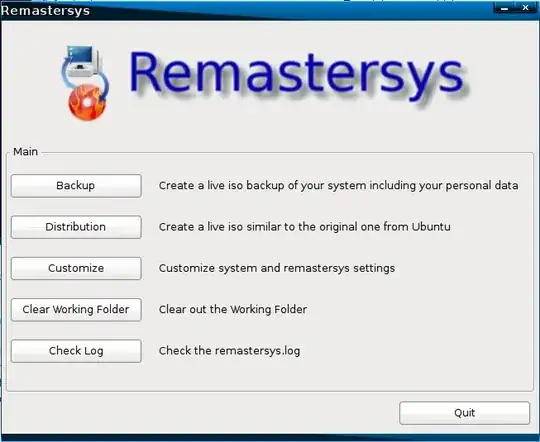Close the Remastersys window
The image size is (540, 442).
(525, 8)
